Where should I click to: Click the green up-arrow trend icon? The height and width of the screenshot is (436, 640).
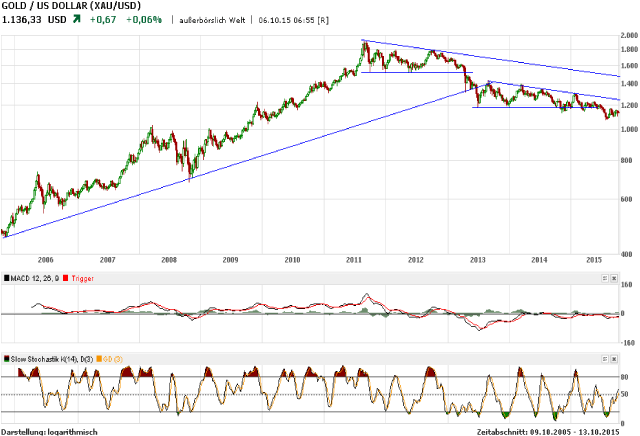[x=76, y=19]
